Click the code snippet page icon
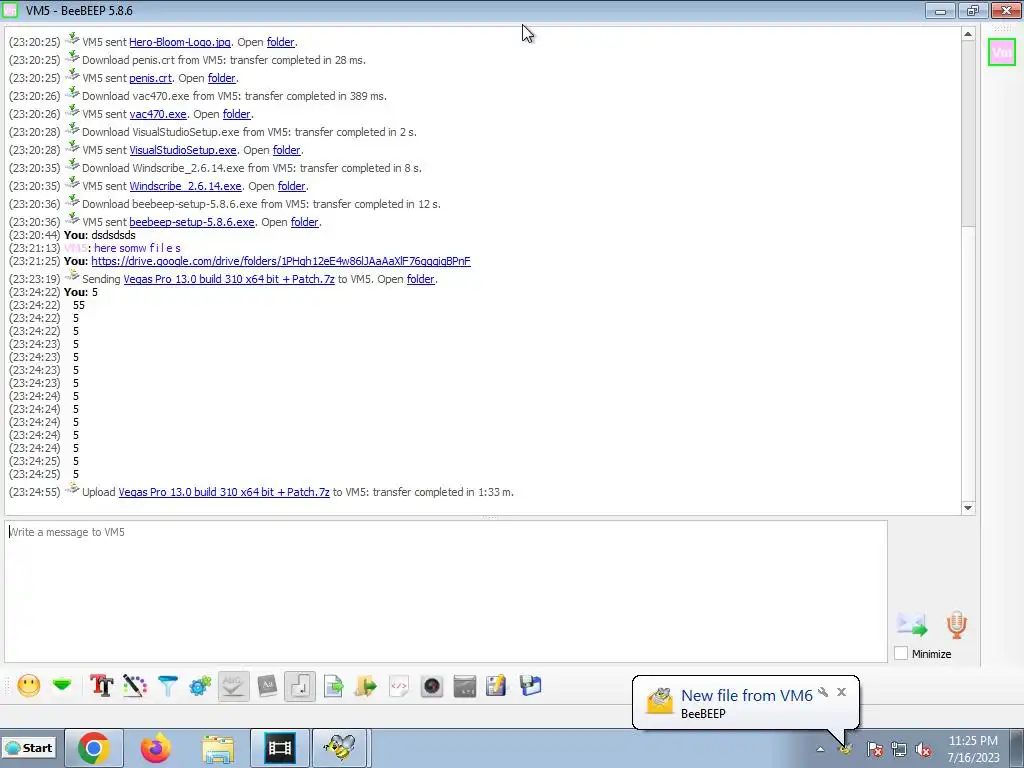The image size is (1024, 768). [x=399, y=686]
